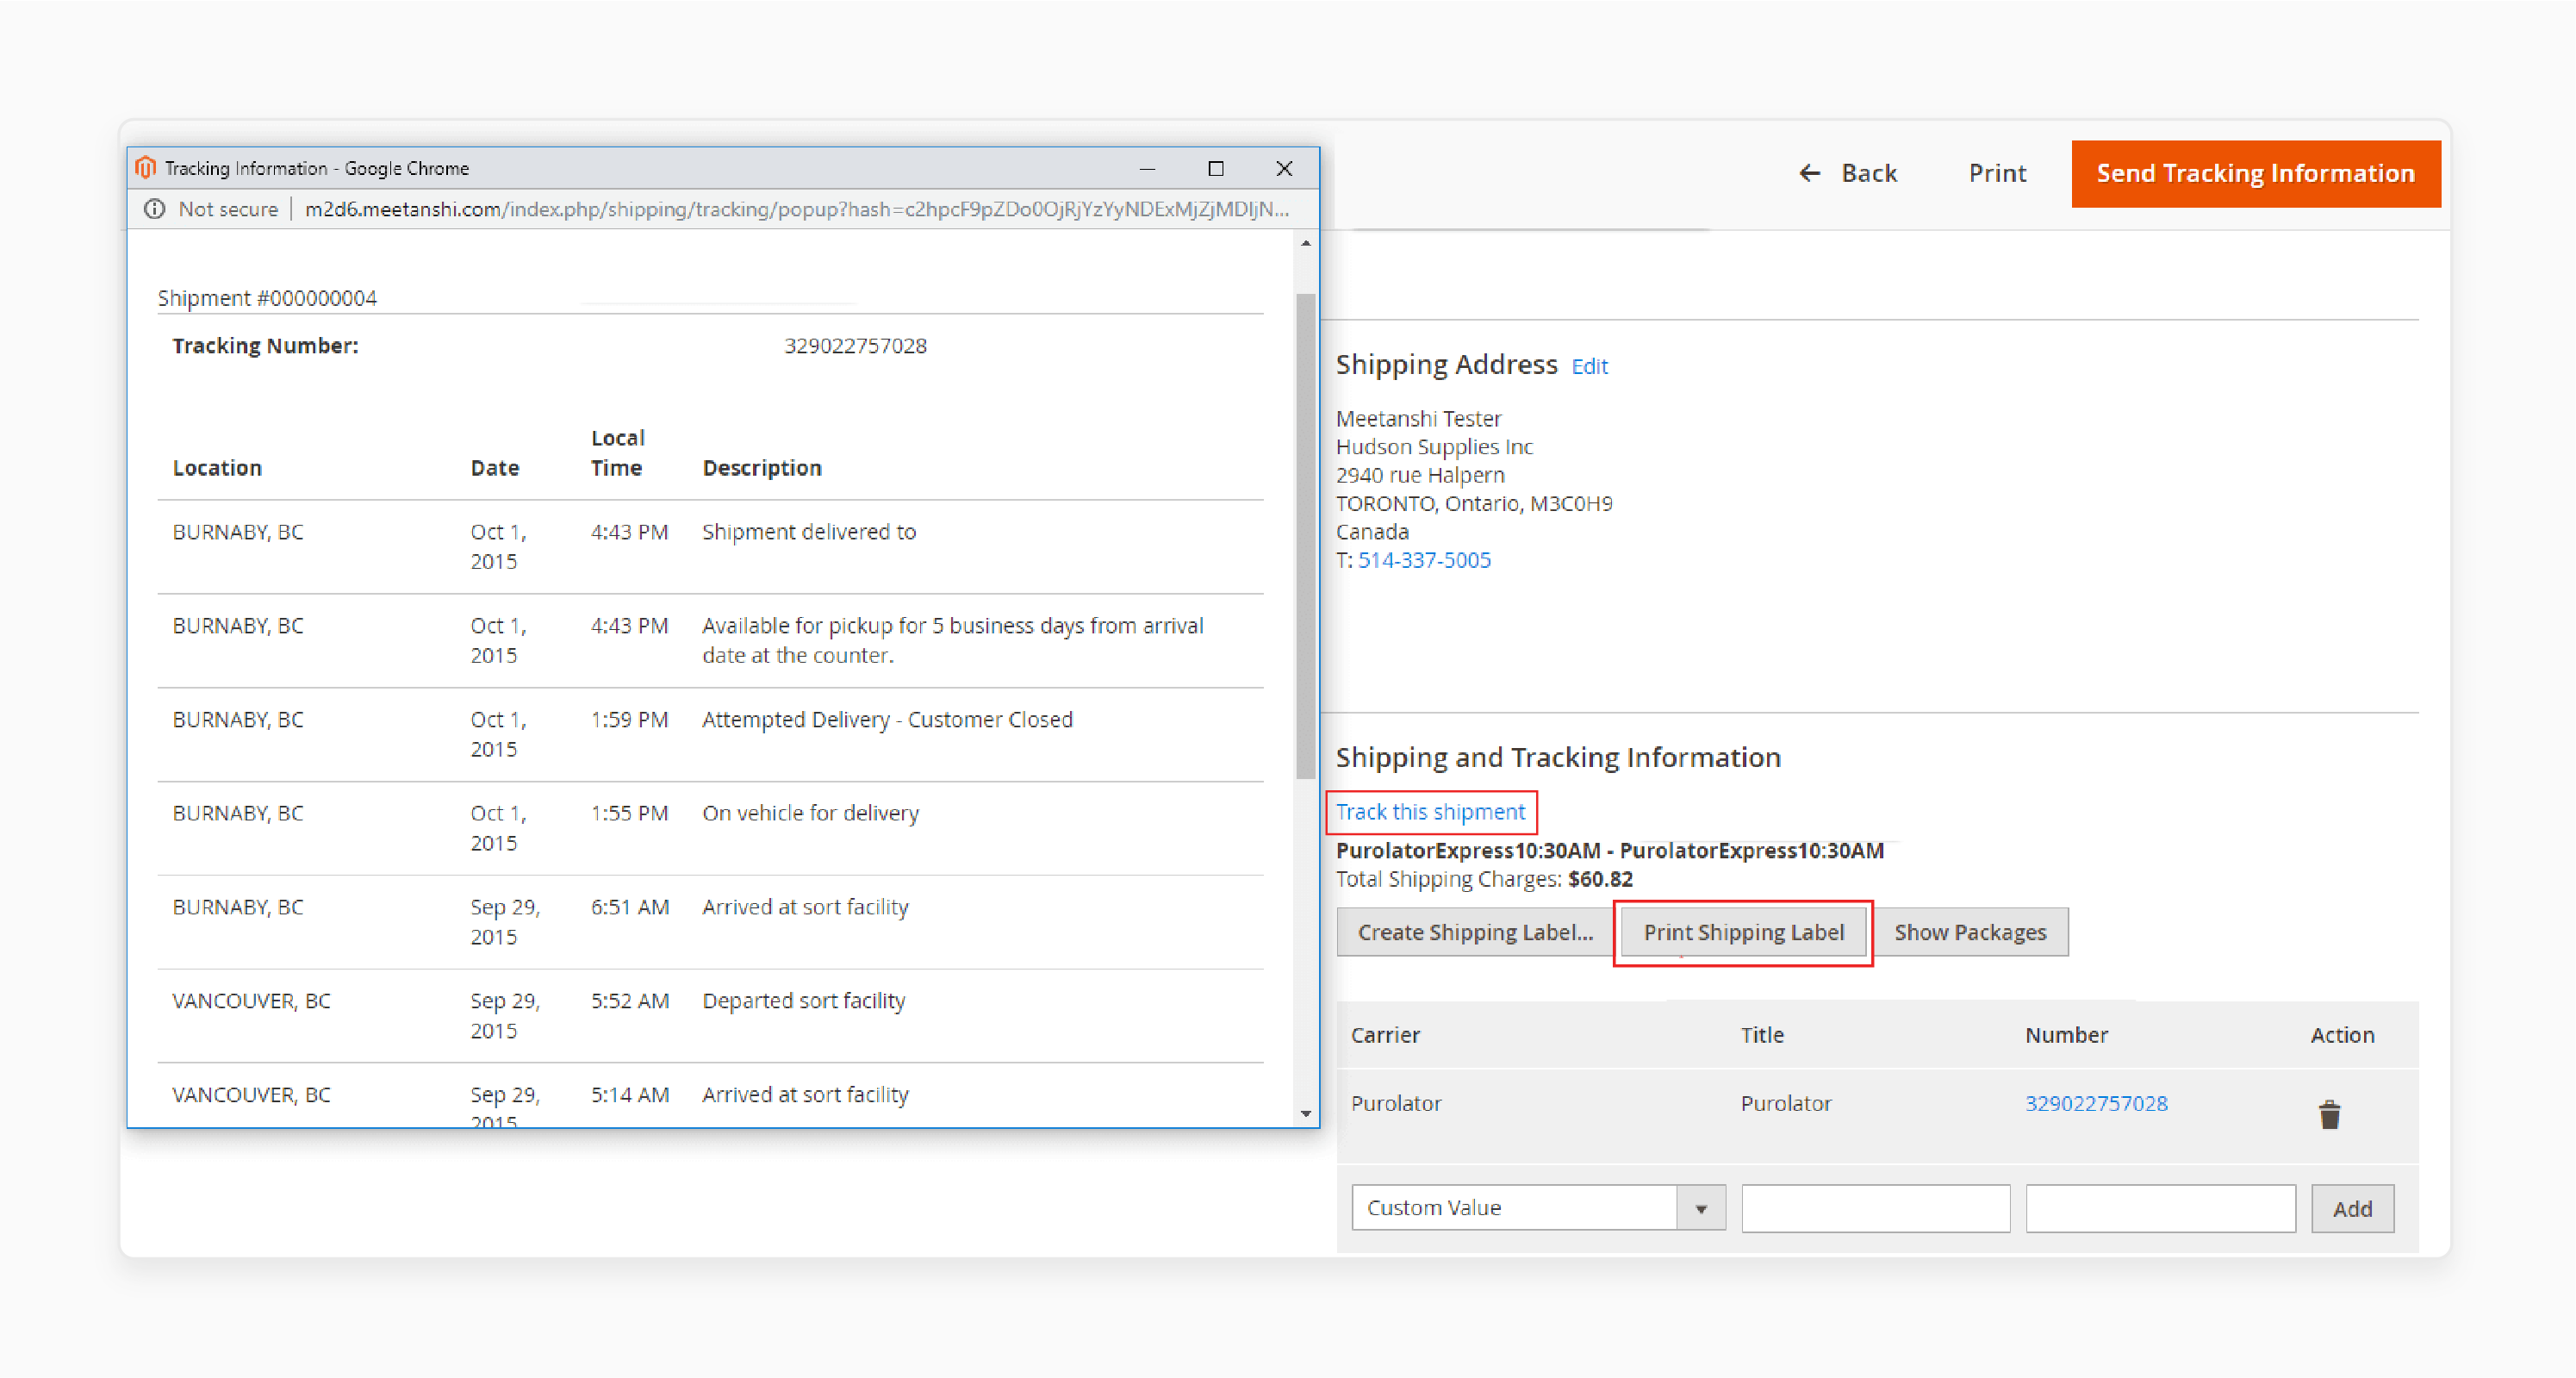Click the 1:59 PM local time cell
Image resolution: width=2576 pixels, height=1378 pixels.
(x=629, y=720)
